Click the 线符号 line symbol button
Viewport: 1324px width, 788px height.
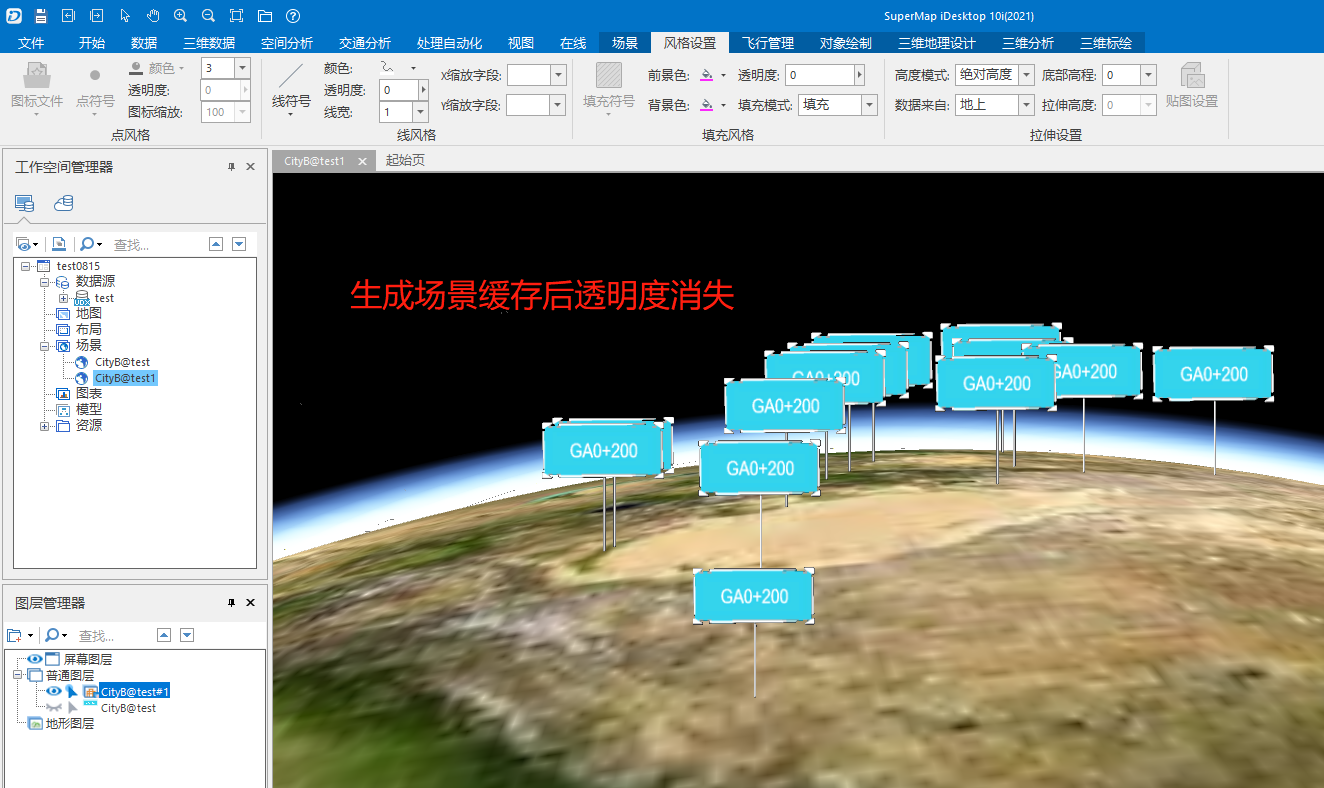291,89
